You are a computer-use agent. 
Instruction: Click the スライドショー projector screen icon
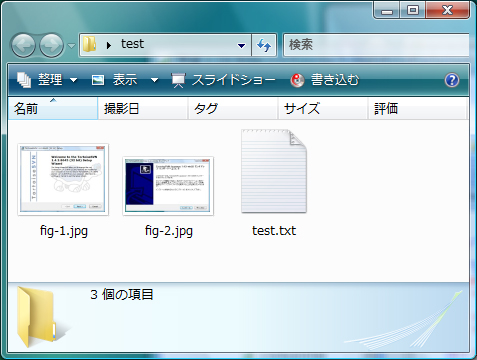point(178,80)
